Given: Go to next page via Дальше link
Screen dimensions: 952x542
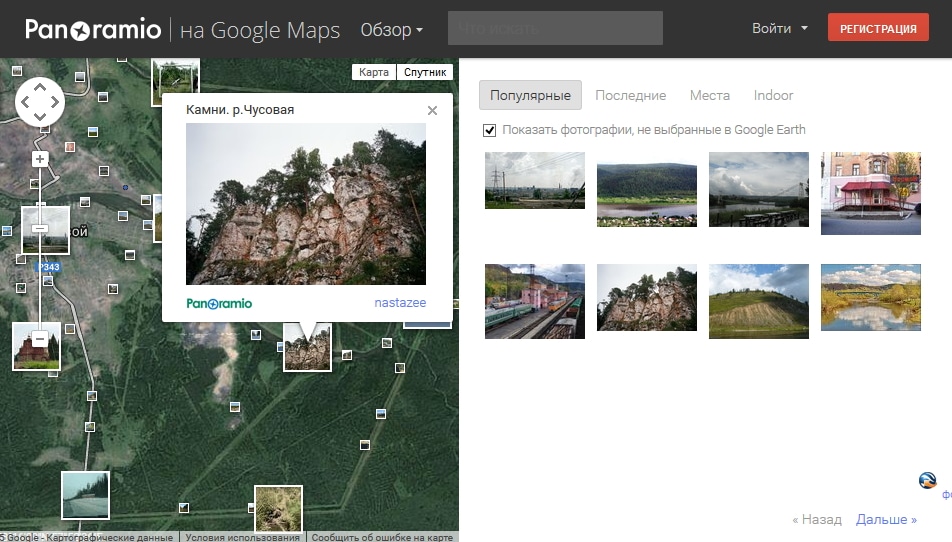Looking at the screenshot, I should tap(886, 520).
